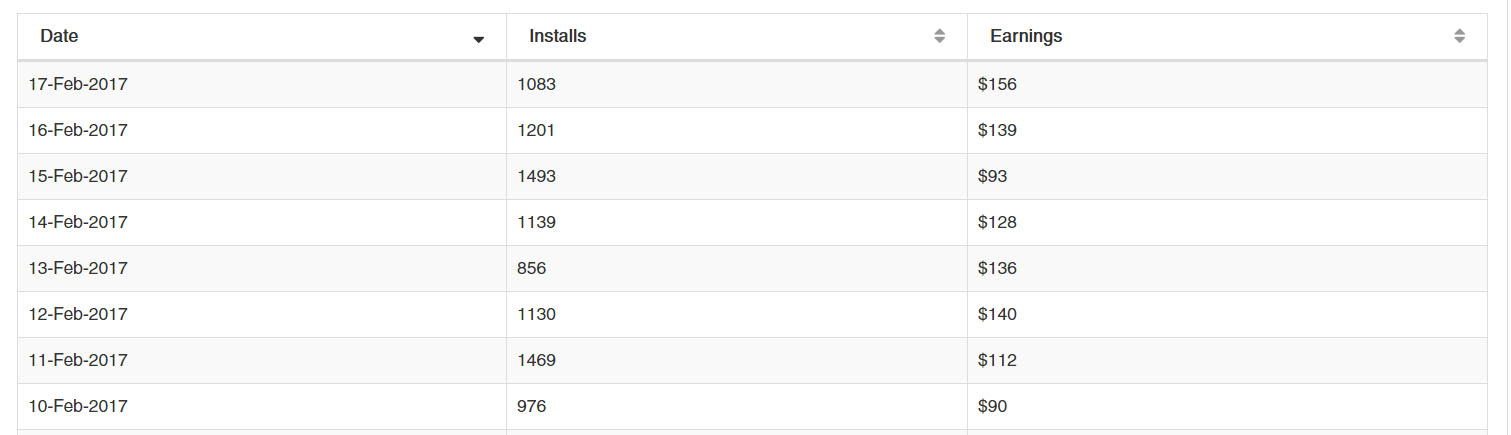Select the $156 earnings cell

(1229, 85)
